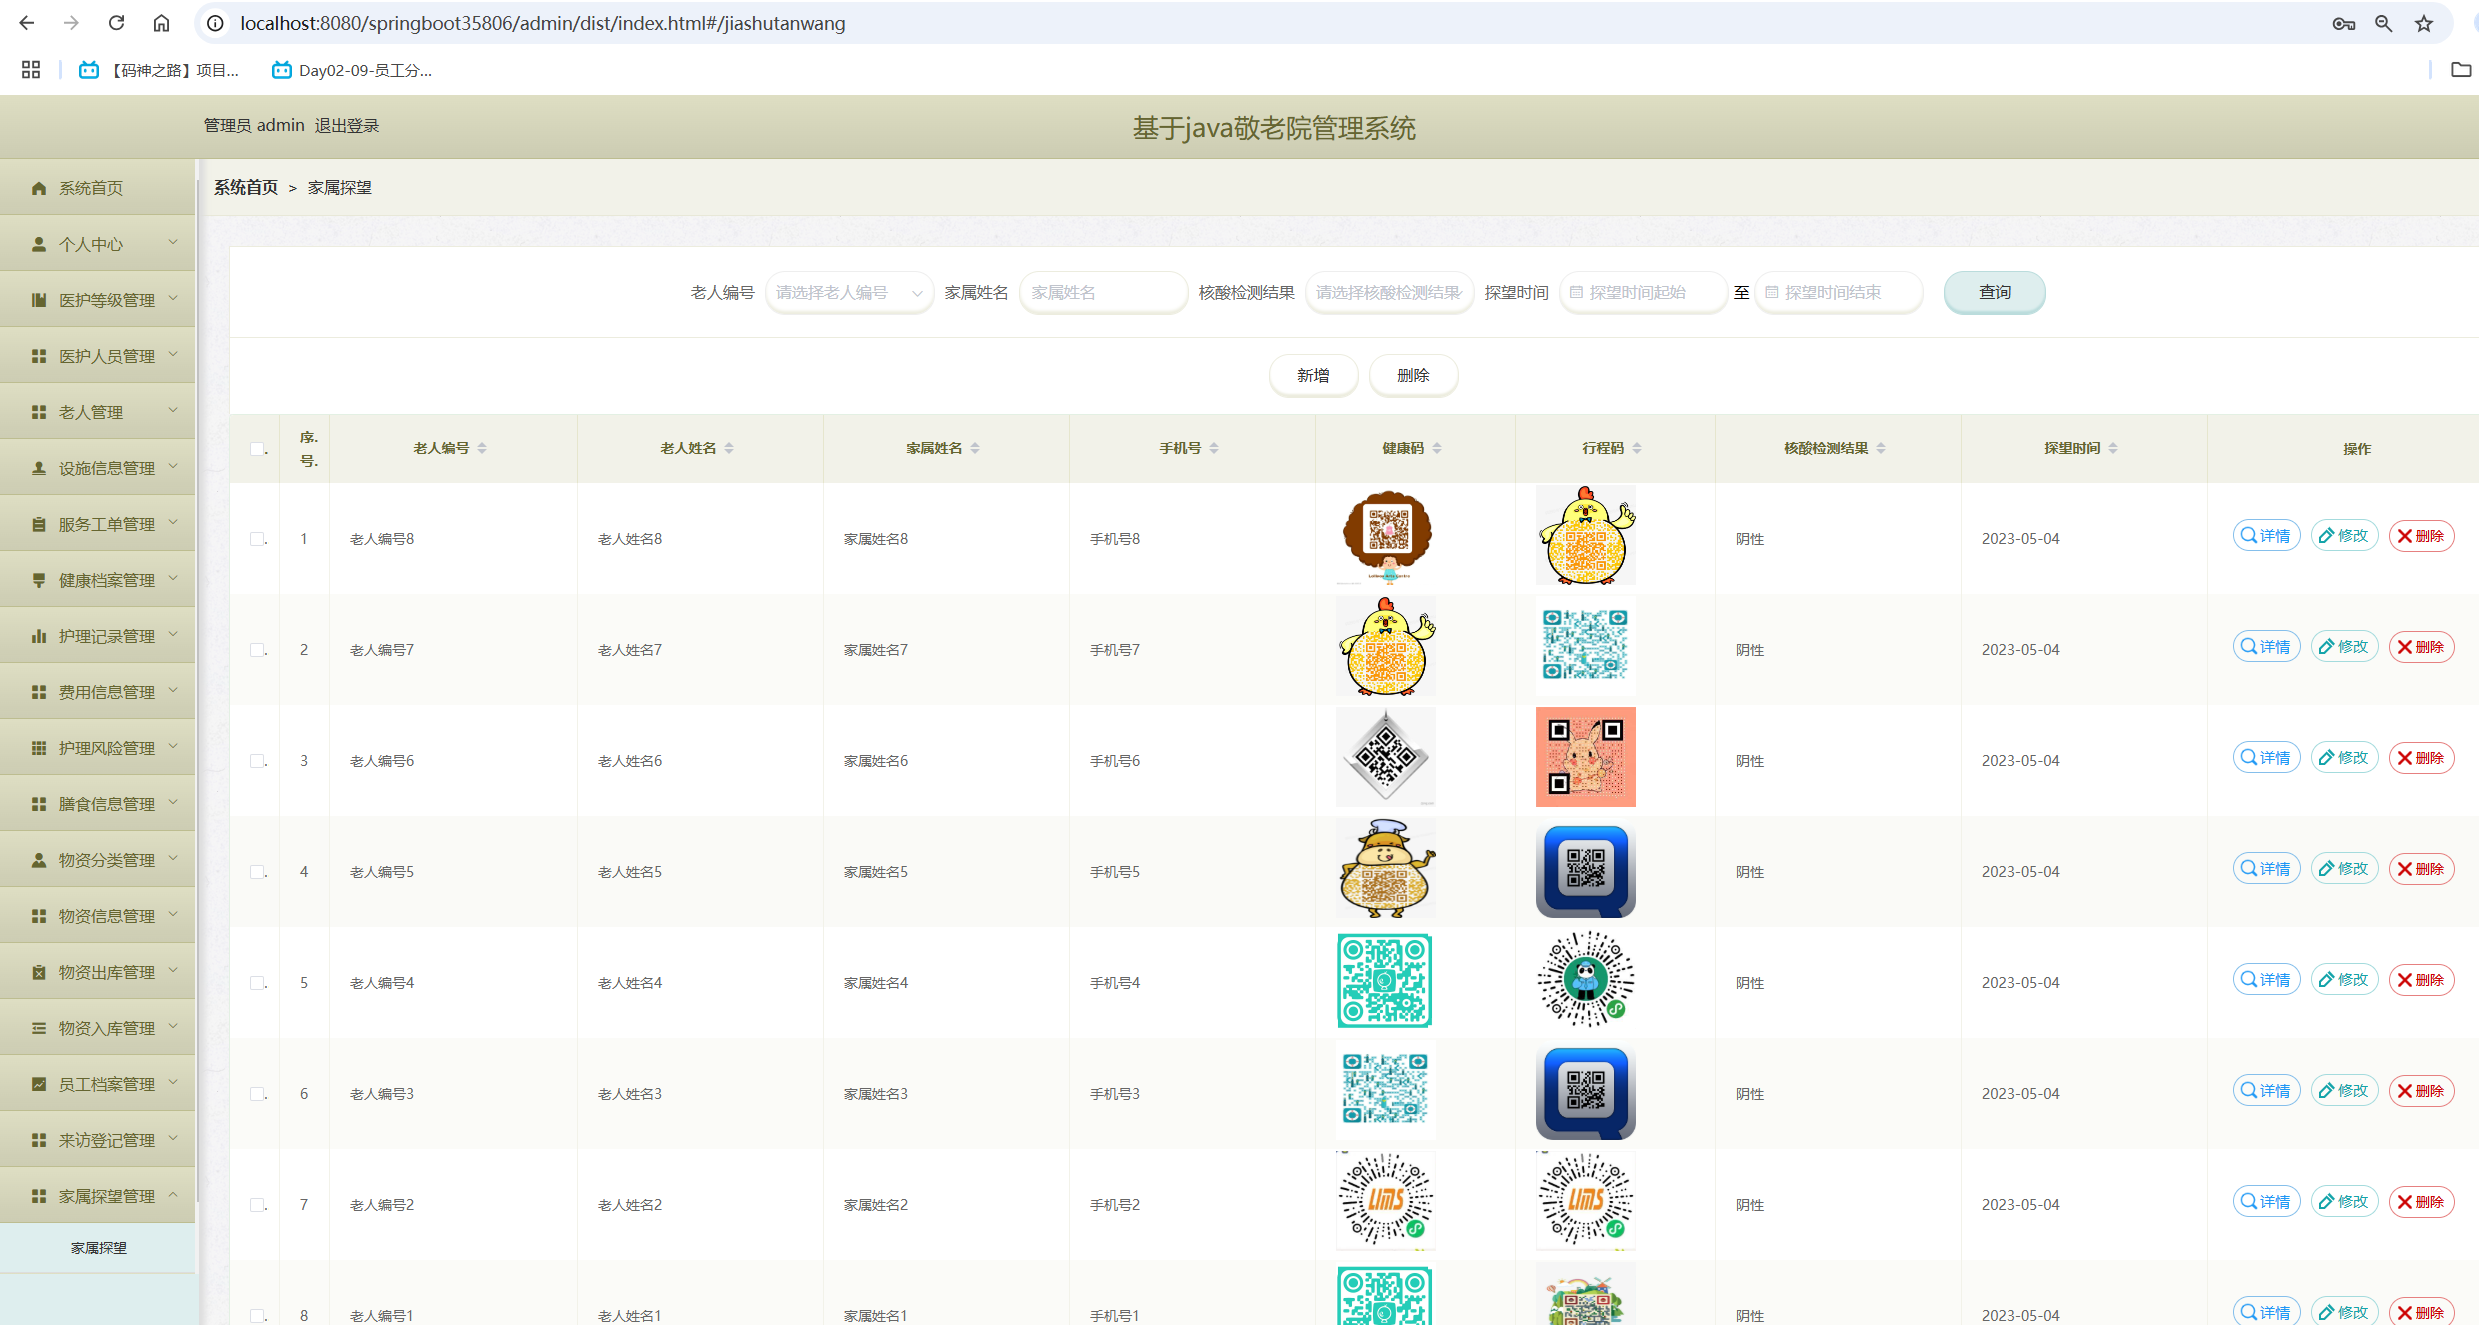This screenshot has height=1325, width=2479.
Task: Collapse 家属探望管理 sidebar menu
Action: click(98, 1196)
